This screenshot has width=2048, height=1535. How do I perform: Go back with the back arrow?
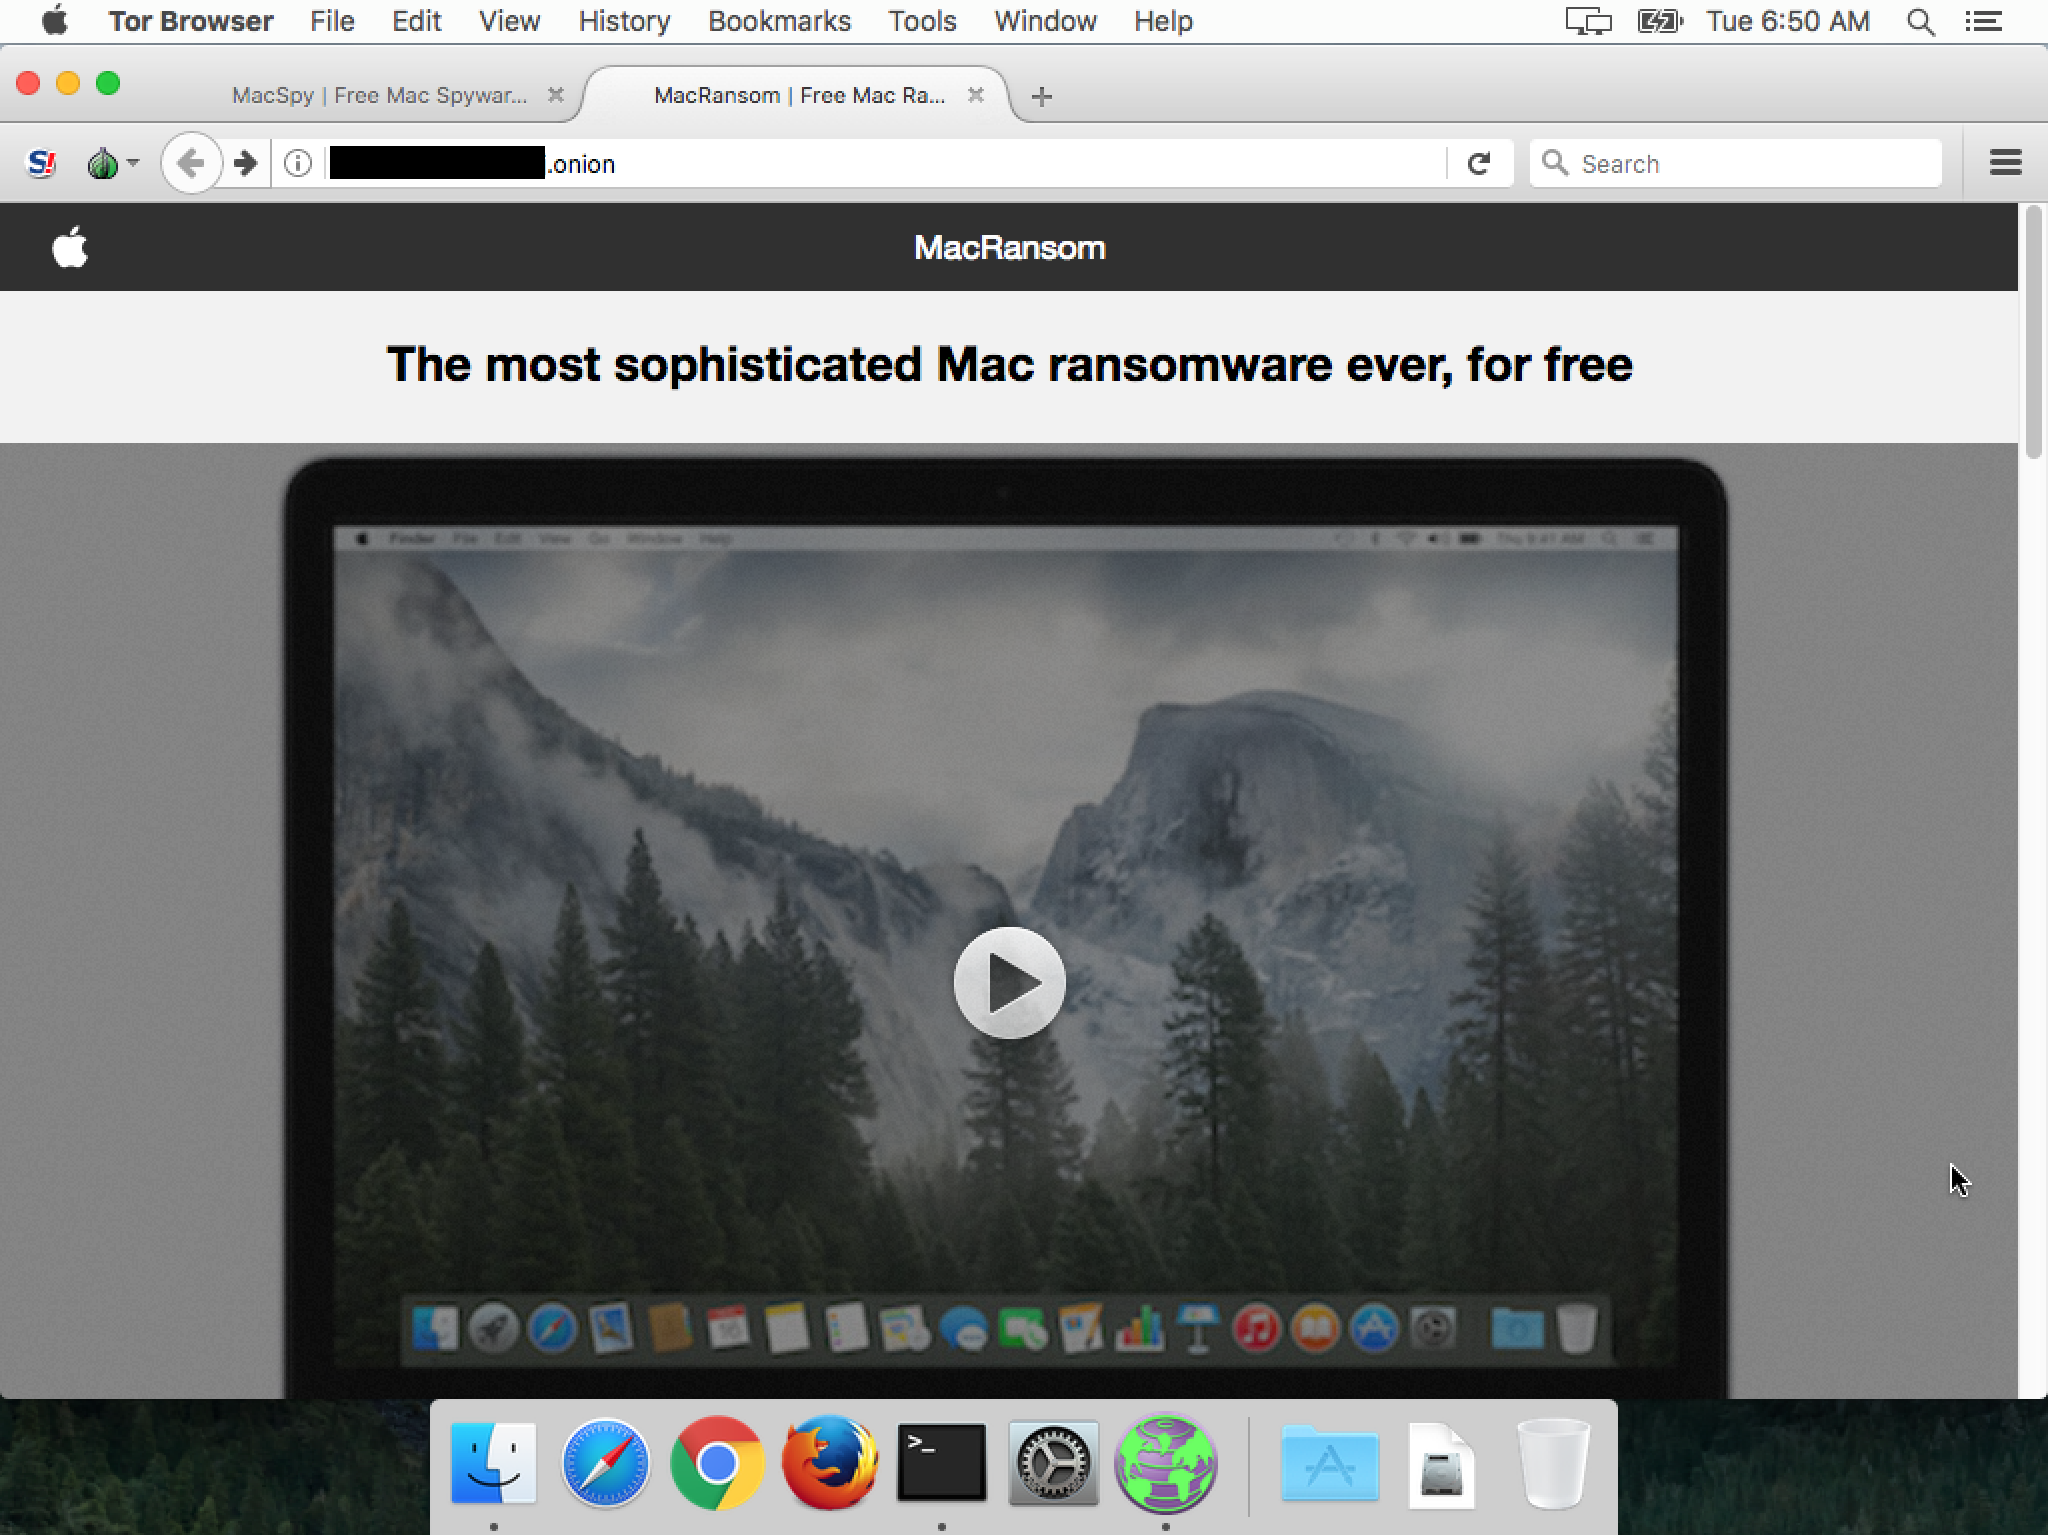click(x=190, y=163)
